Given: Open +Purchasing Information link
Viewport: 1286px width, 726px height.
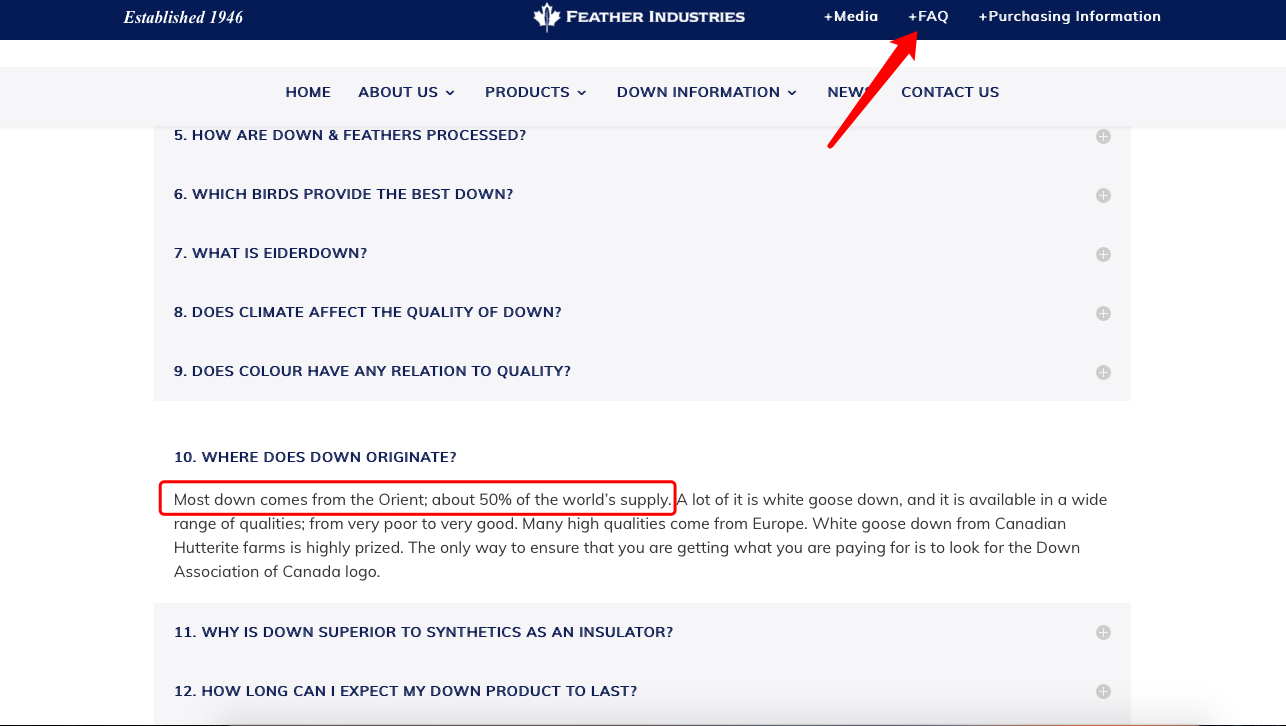Looking at the screenshot, I should [x=1069, y=16].
